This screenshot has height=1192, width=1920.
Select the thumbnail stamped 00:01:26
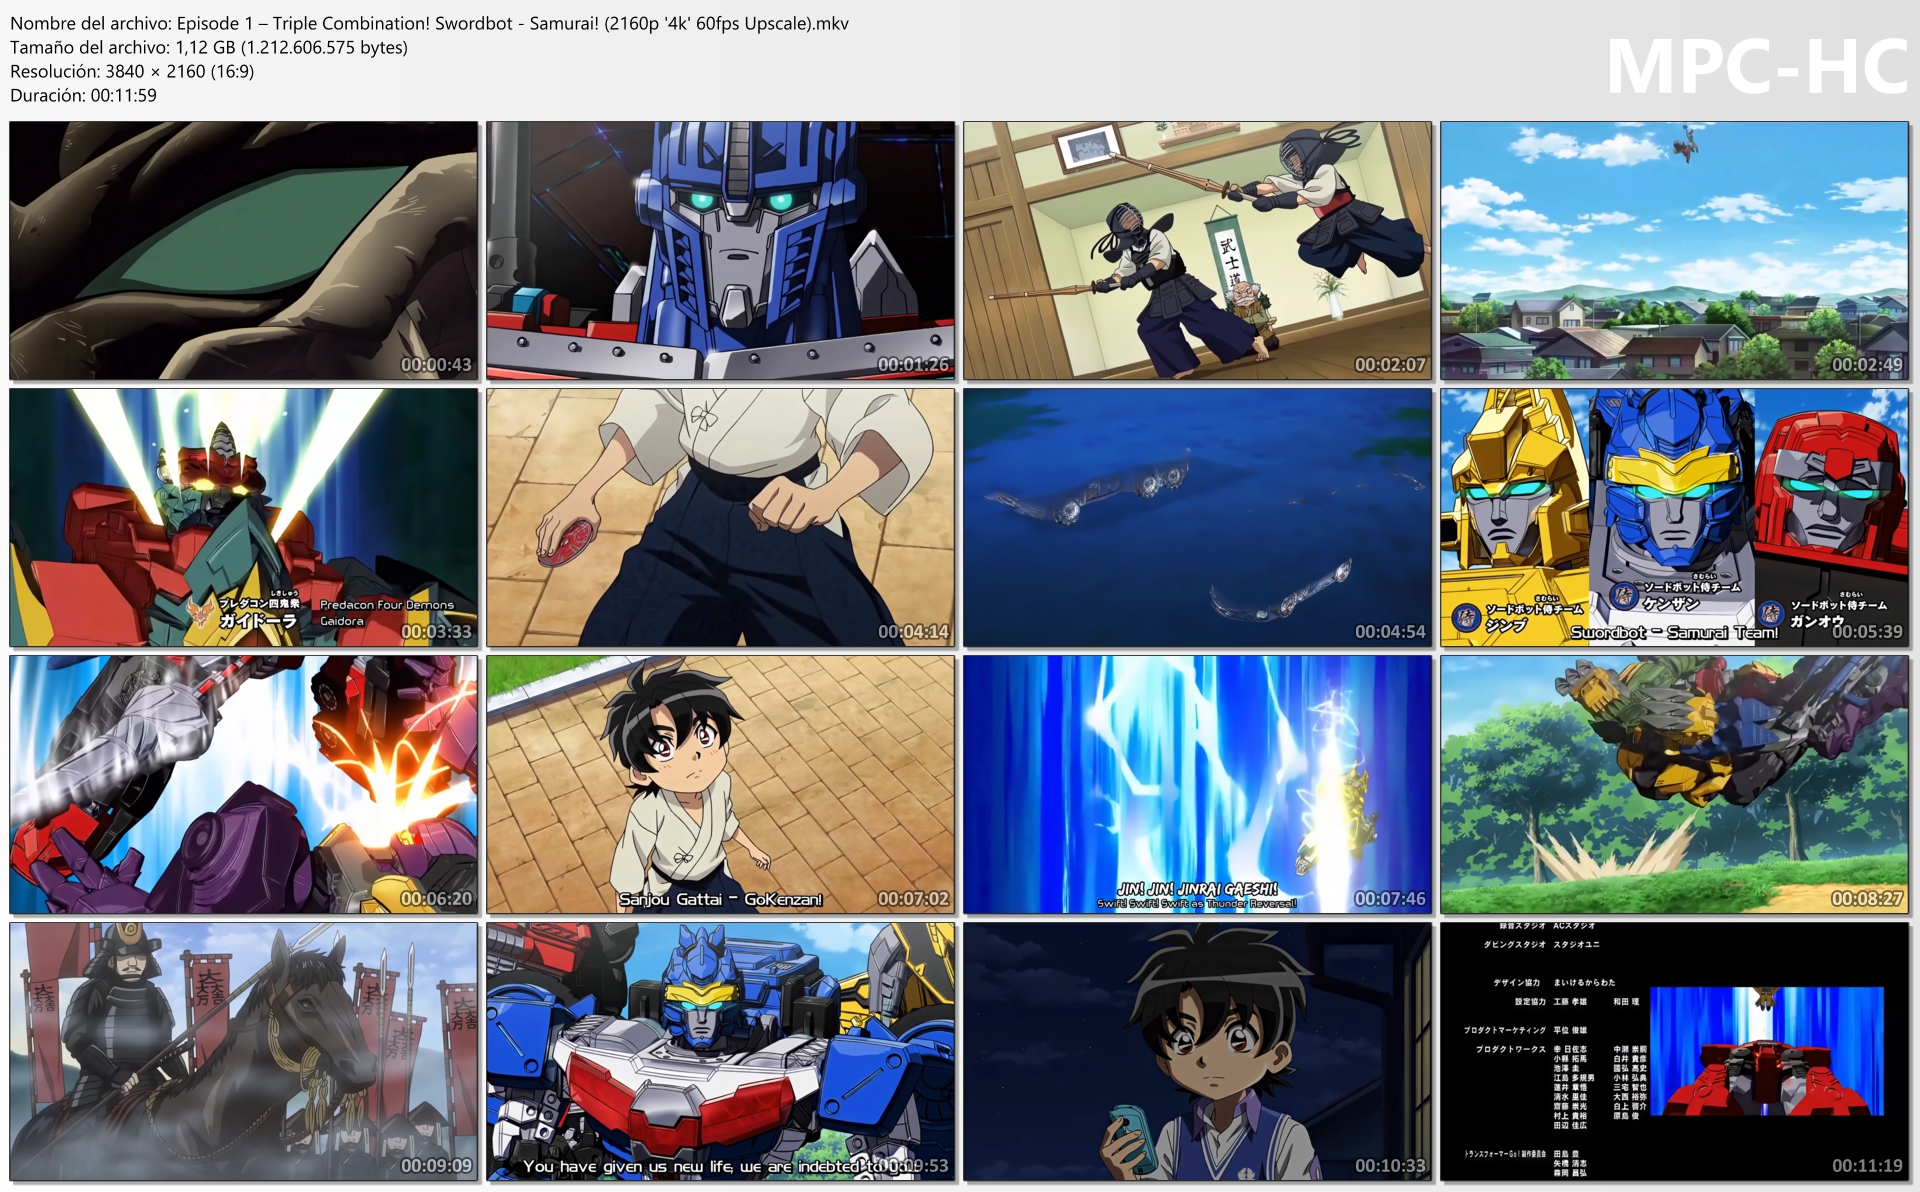tap(721, 251)
